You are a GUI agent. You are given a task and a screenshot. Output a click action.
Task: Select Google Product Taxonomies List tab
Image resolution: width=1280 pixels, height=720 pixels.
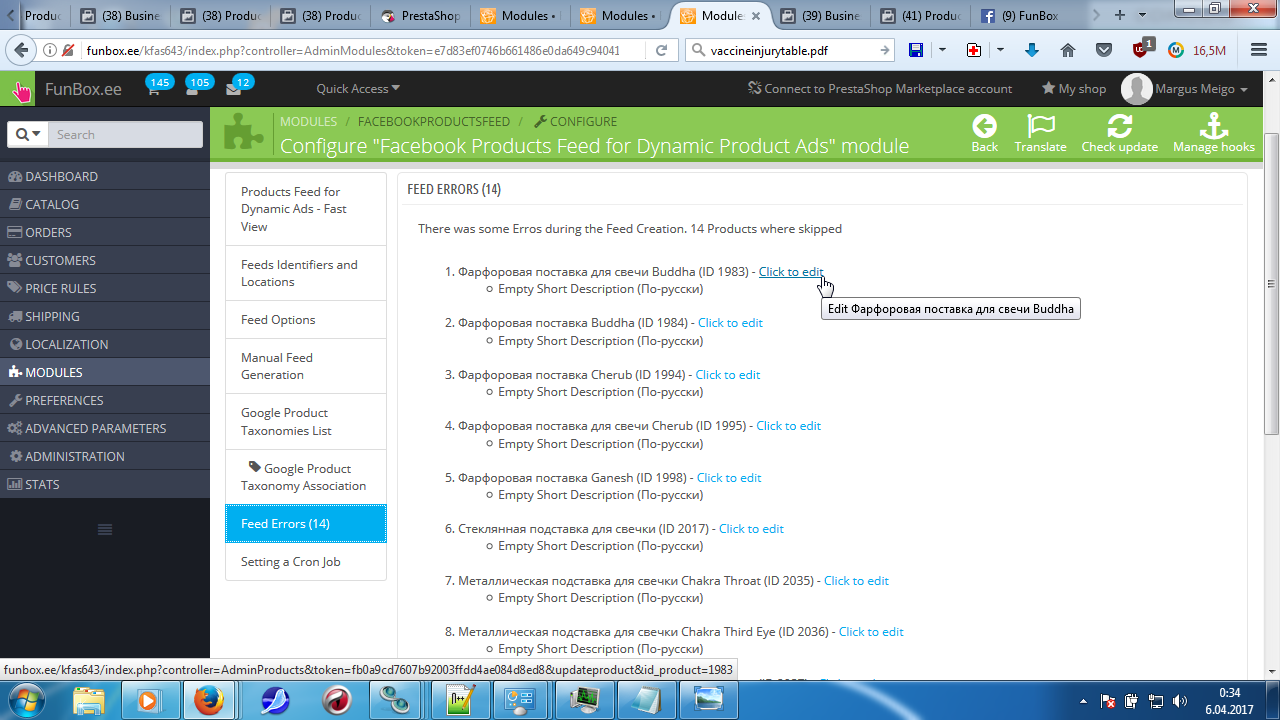(x=306, y=422)
